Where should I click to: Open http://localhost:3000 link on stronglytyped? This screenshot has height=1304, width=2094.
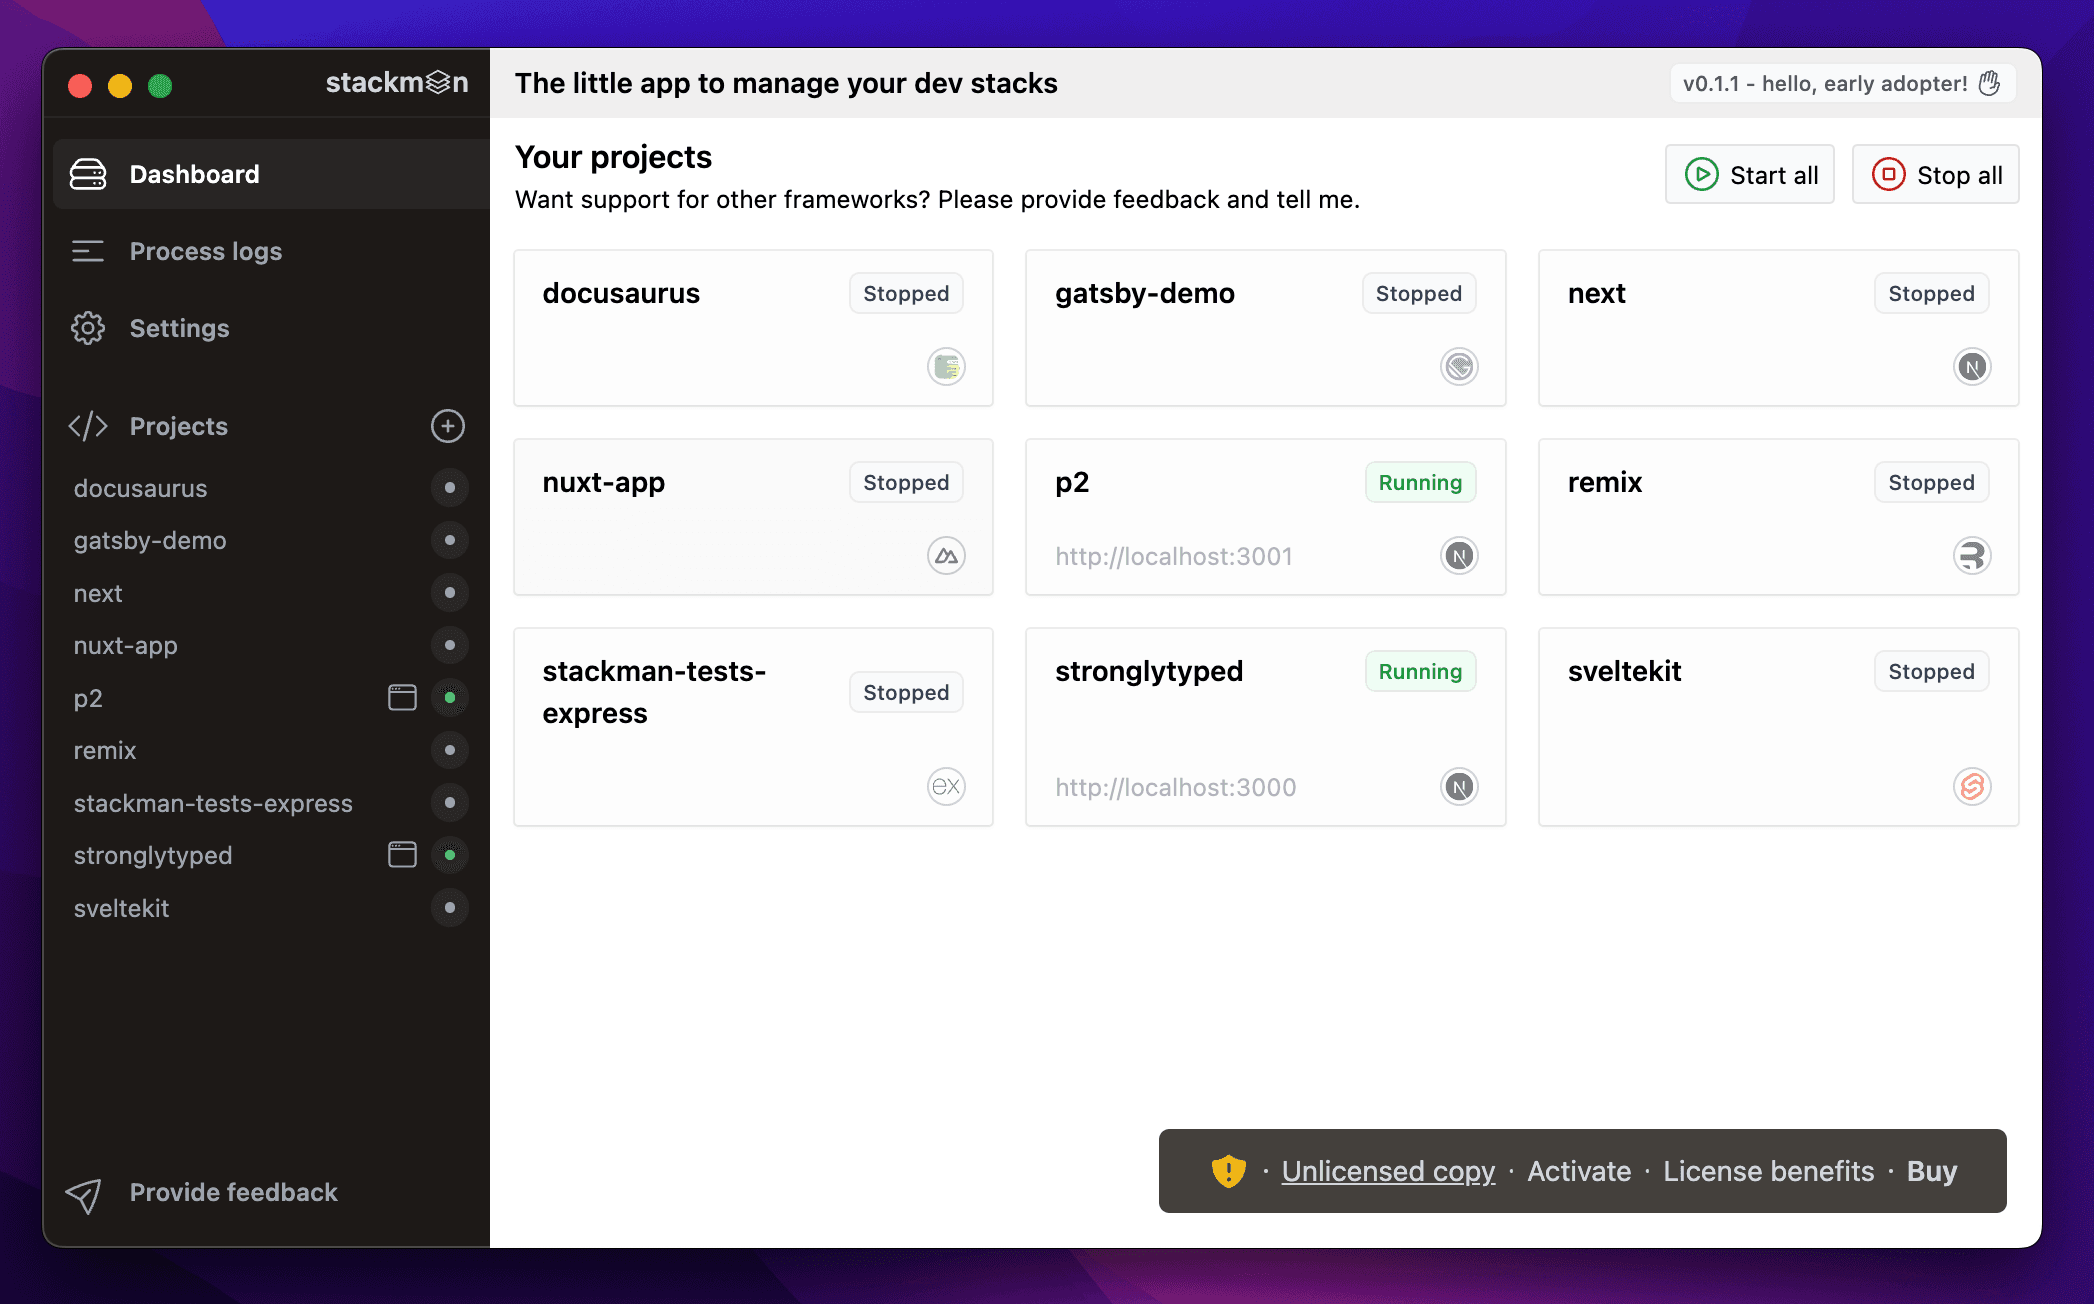click(x=1176, y=787)
